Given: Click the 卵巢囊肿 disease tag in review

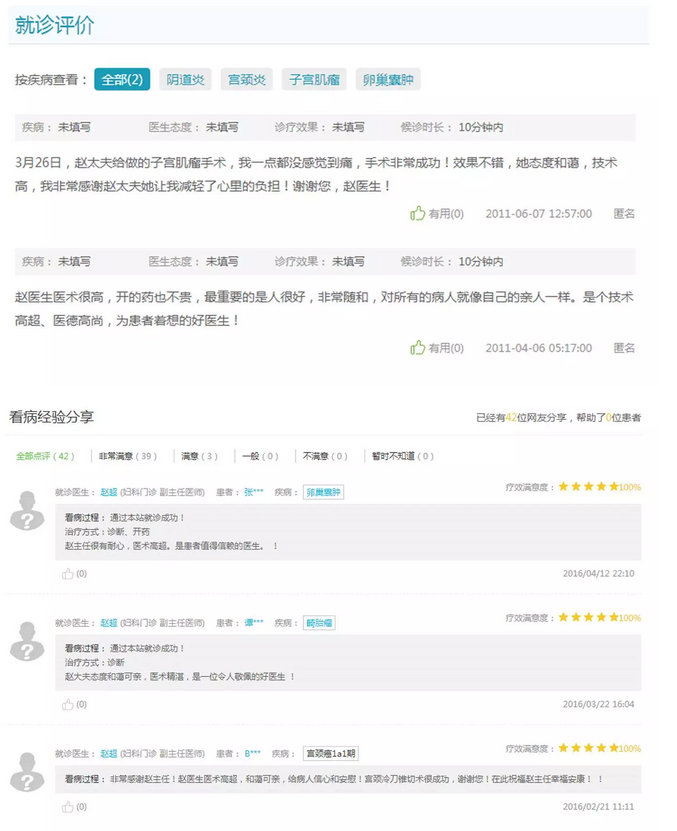Looking at the screenshot, I should (323, 492).
